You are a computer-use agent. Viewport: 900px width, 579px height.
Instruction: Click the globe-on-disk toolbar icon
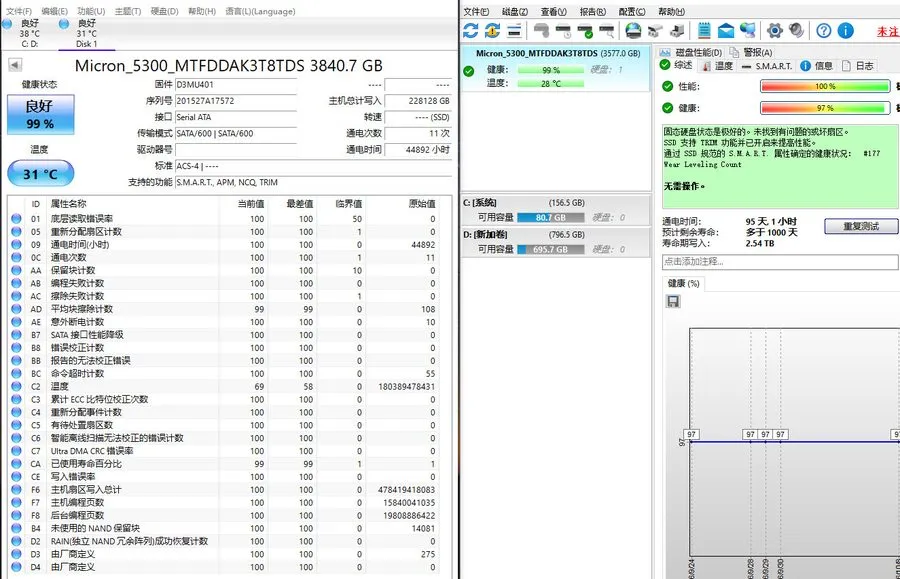tap(633, 30)
